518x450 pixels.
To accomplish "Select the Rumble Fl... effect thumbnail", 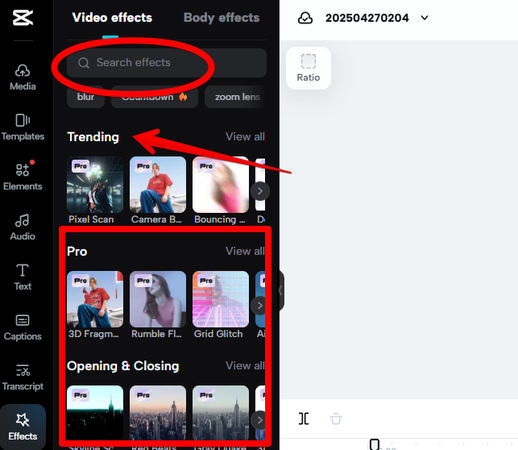I will point(158,299).
